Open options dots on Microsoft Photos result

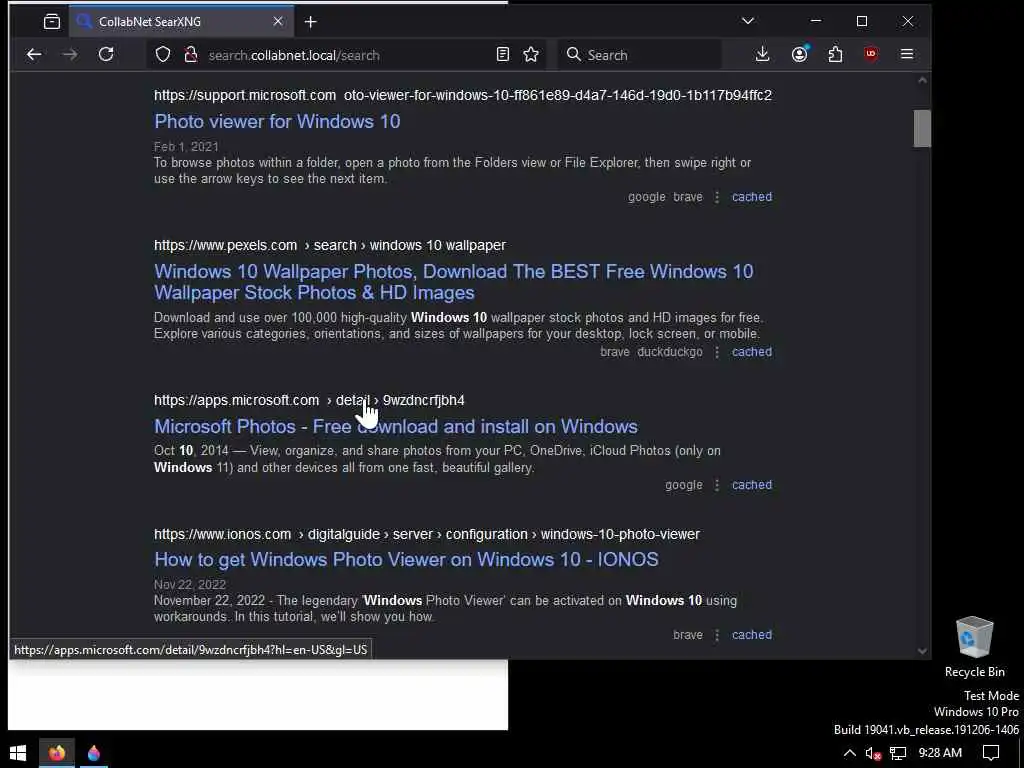point(717,485)
